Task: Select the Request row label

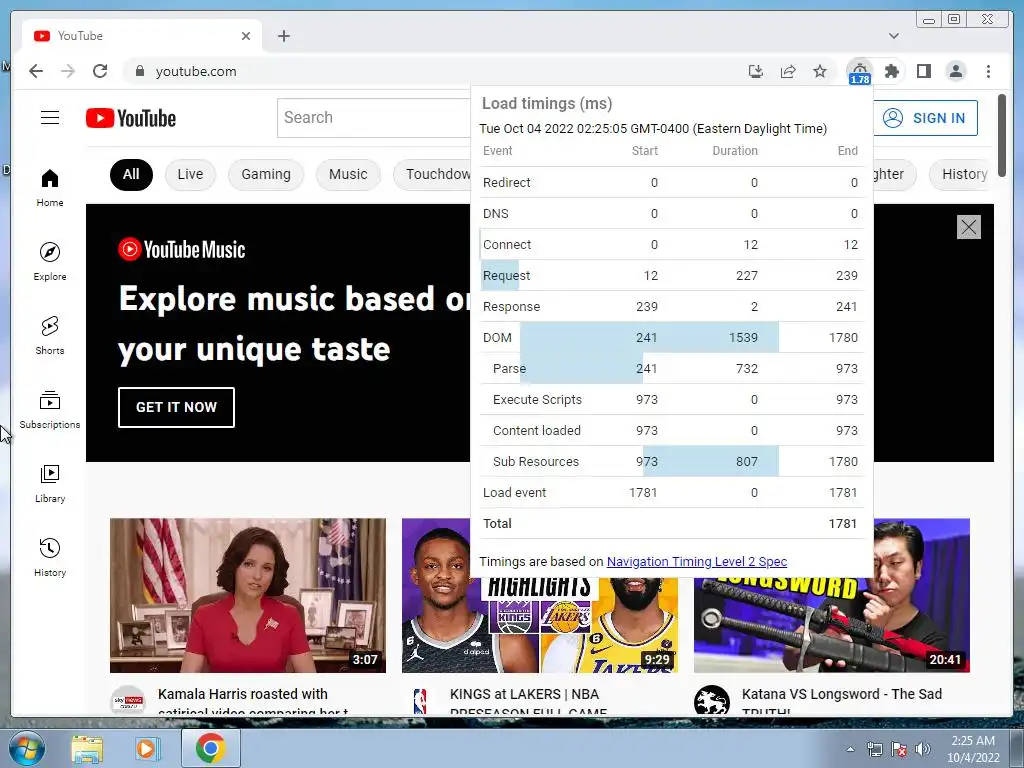Action: (x=506, y=276)
